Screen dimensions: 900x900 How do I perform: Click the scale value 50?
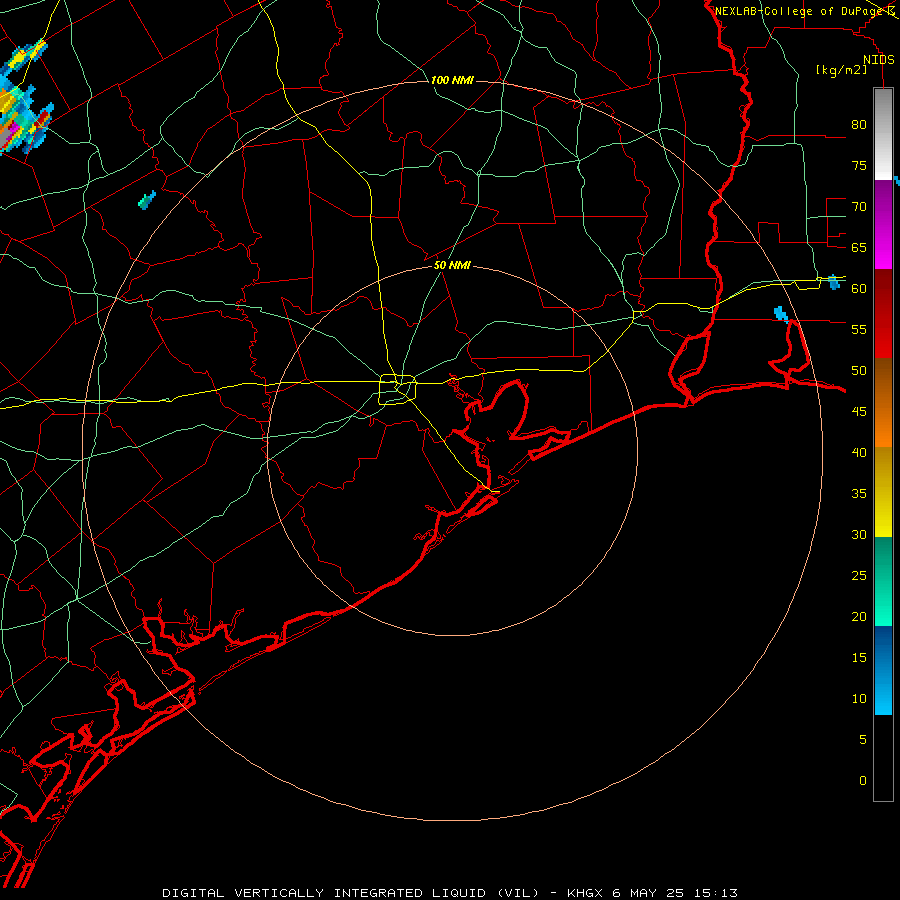coord(859,370)
